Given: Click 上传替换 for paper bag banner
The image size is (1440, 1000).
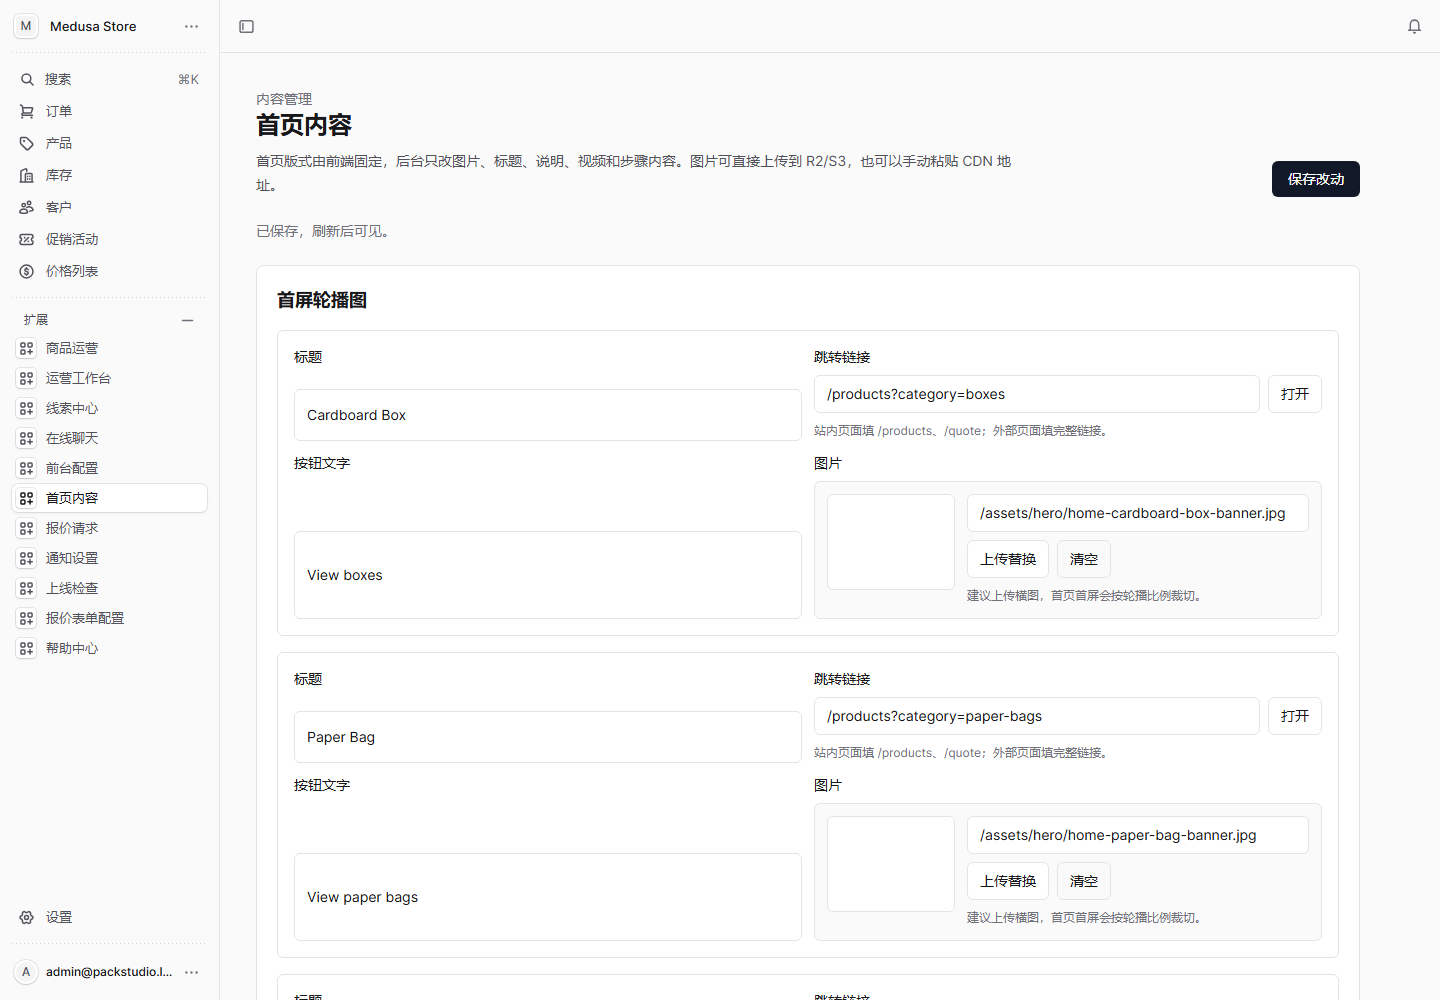Looking at the screenshot, I should coord(1008,881).
